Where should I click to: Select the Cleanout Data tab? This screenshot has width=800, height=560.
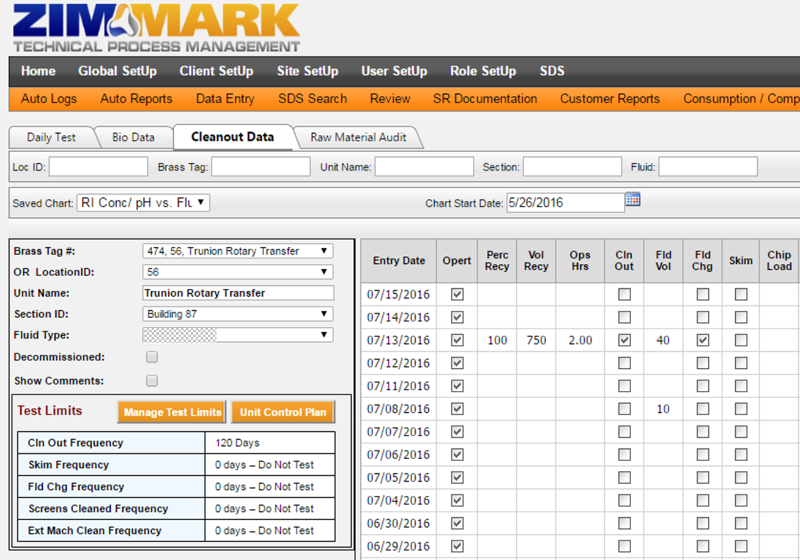tap(233, 137)
